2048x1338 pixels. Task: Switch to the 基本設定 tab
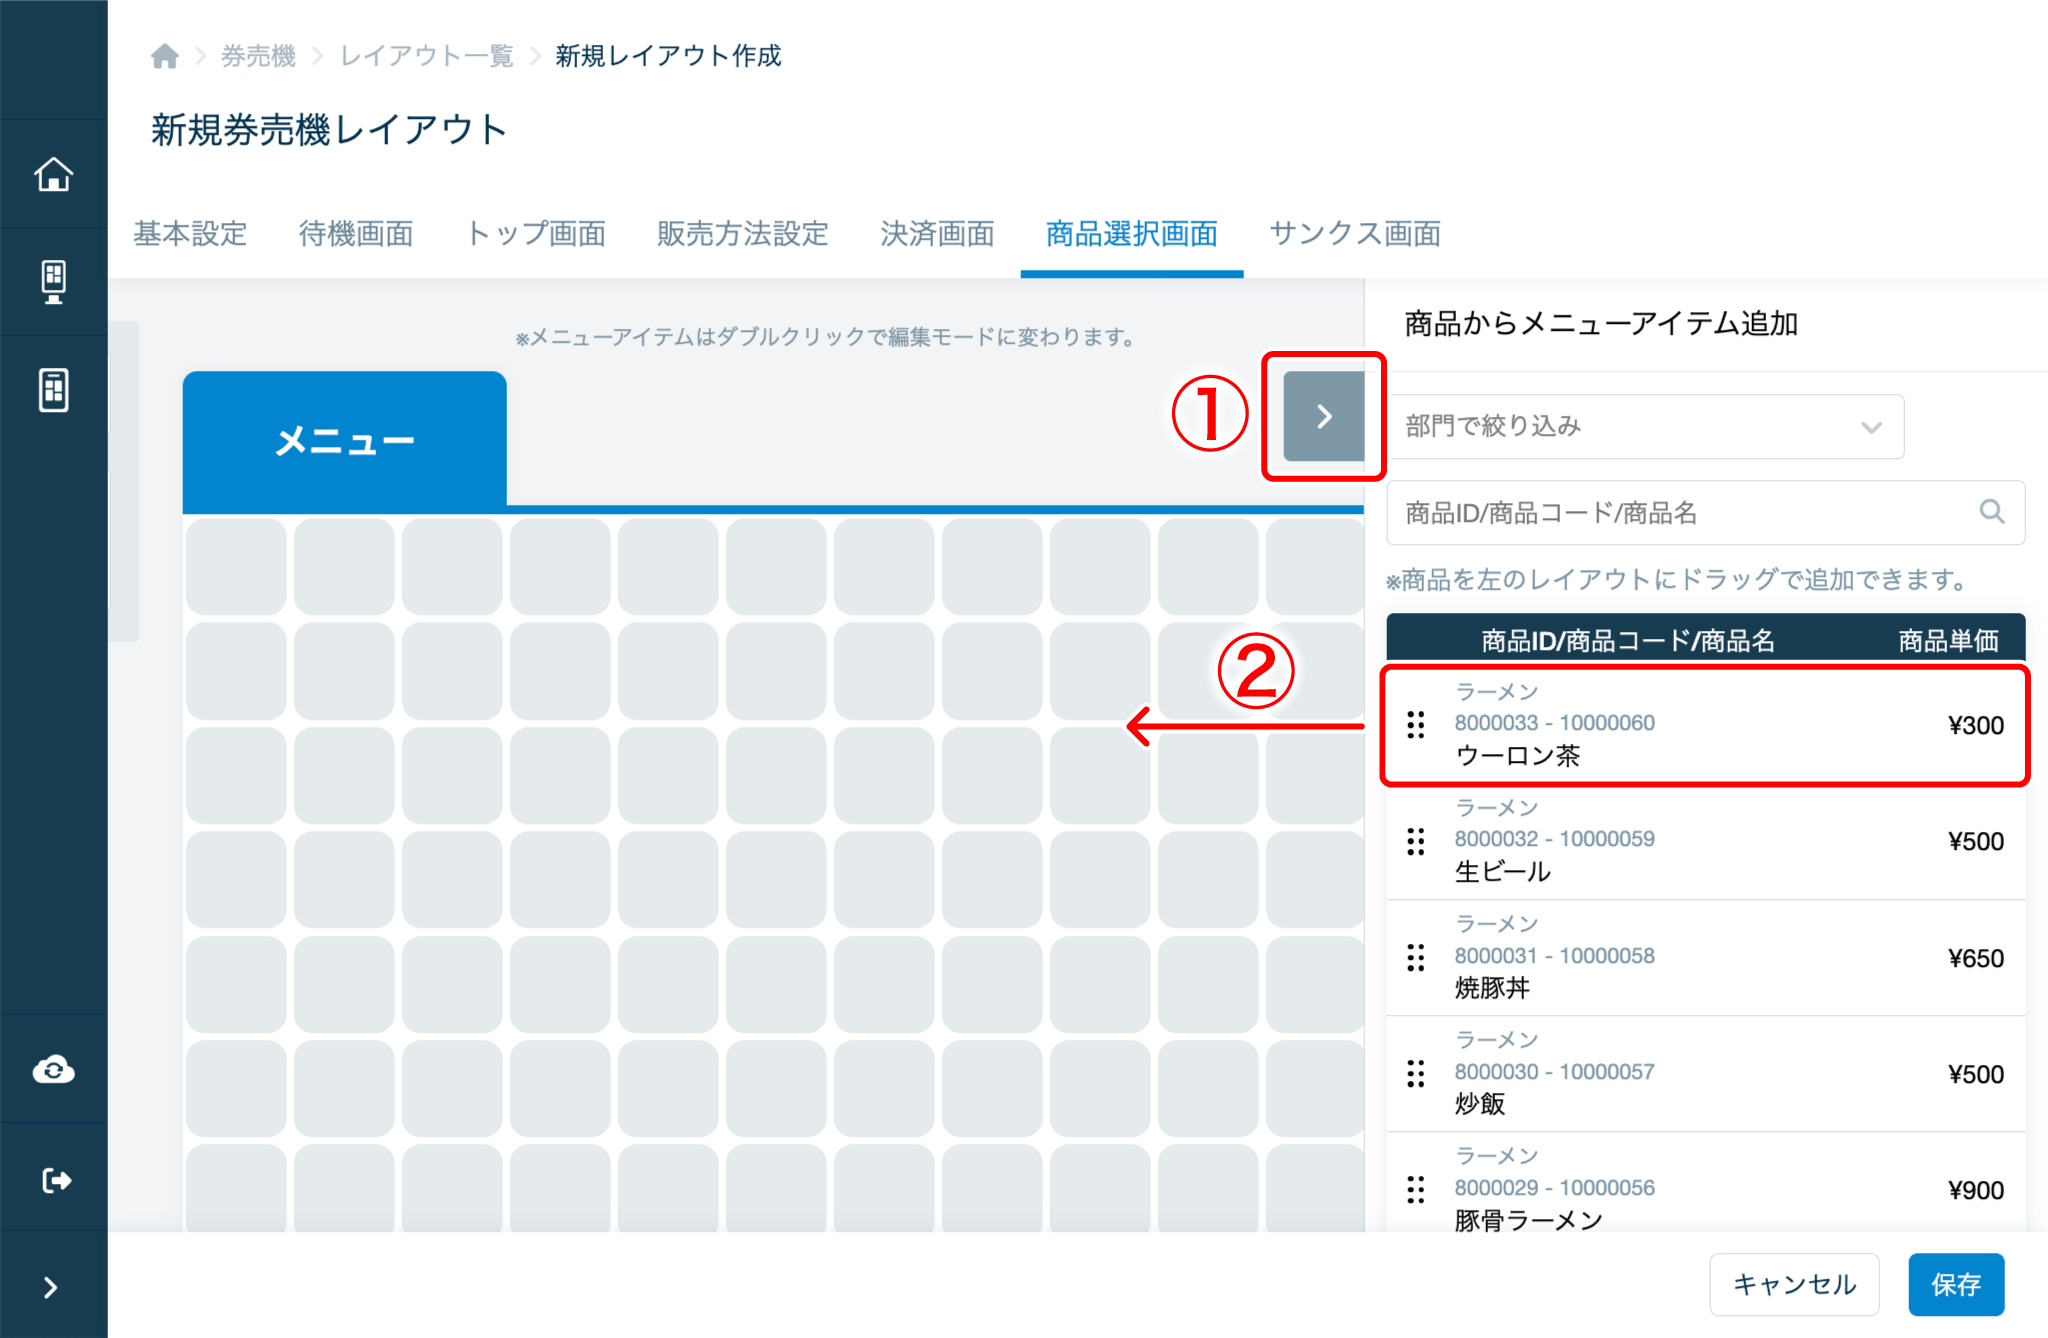coord(190,233)
